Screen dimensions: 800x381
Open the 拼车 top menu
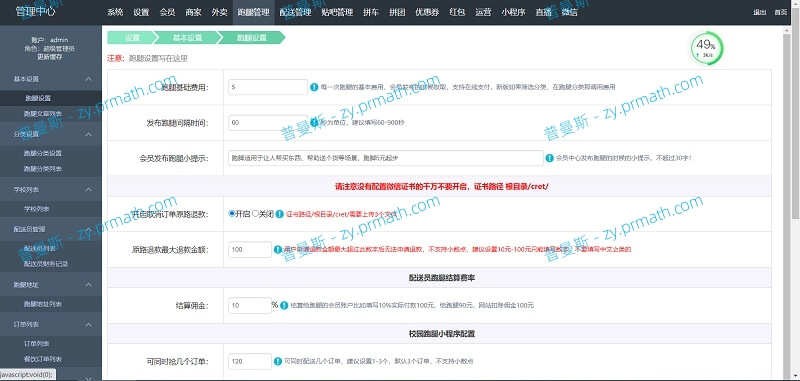pos(371,12)
